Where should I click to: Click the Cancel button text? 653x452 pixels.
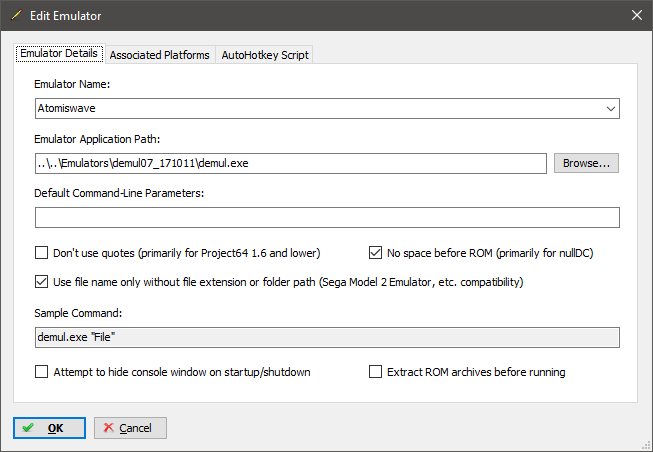135,428
